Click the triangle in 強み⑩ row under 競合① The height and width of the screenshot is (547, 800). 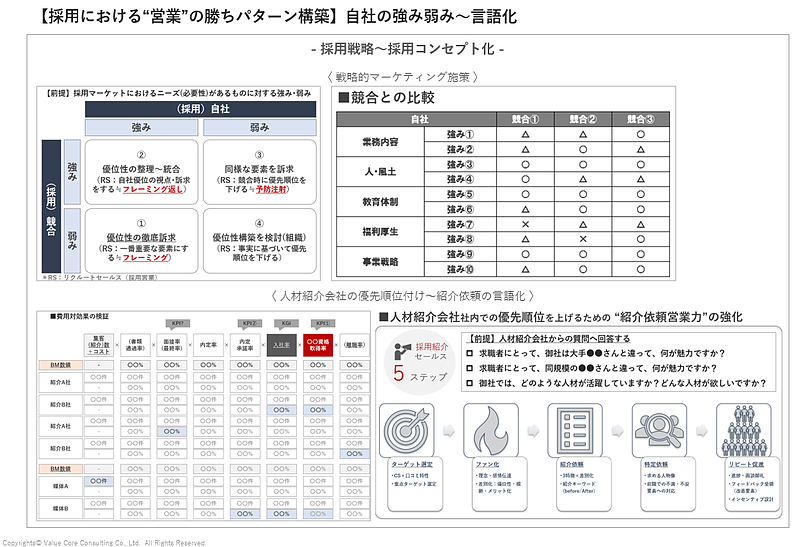526,269
